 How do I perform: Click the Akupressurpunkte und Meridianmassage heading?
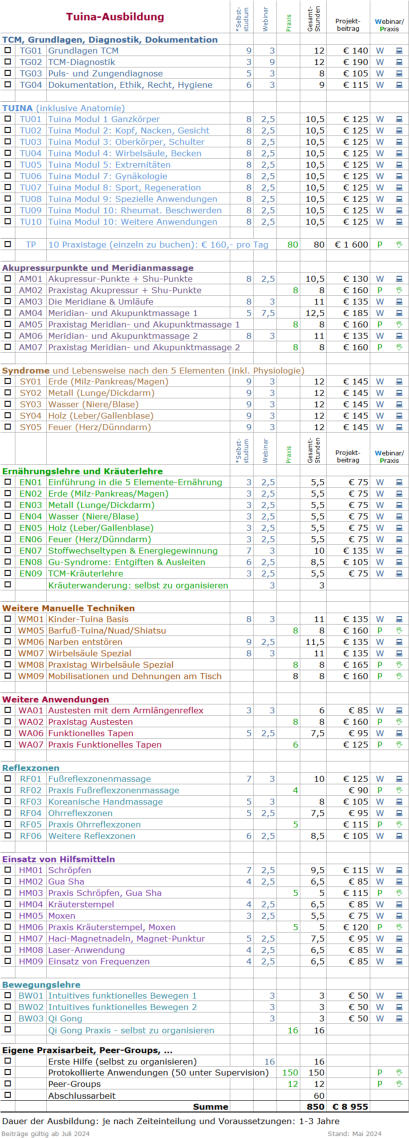click(x=96, y=267)
